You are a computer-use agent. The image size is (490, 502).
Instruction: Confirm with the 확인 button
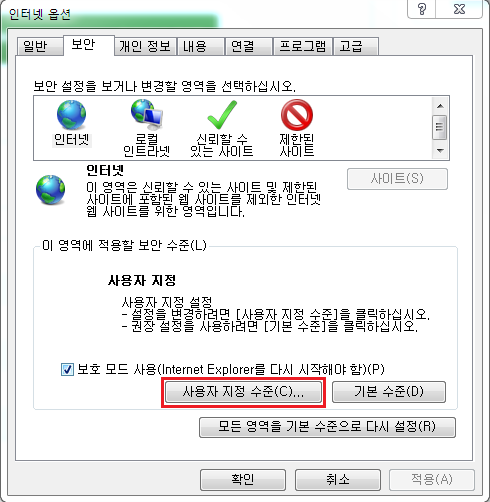(x=243, y=480)
